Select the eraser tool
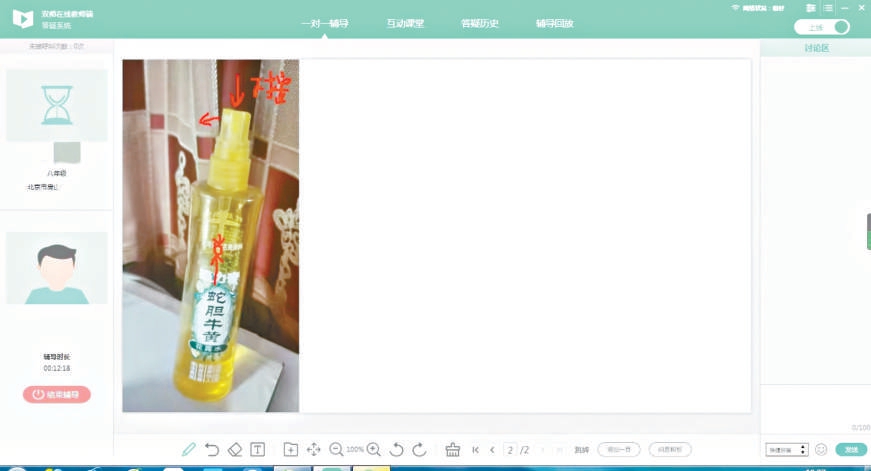871x471 pixels. tap(235, 450)
